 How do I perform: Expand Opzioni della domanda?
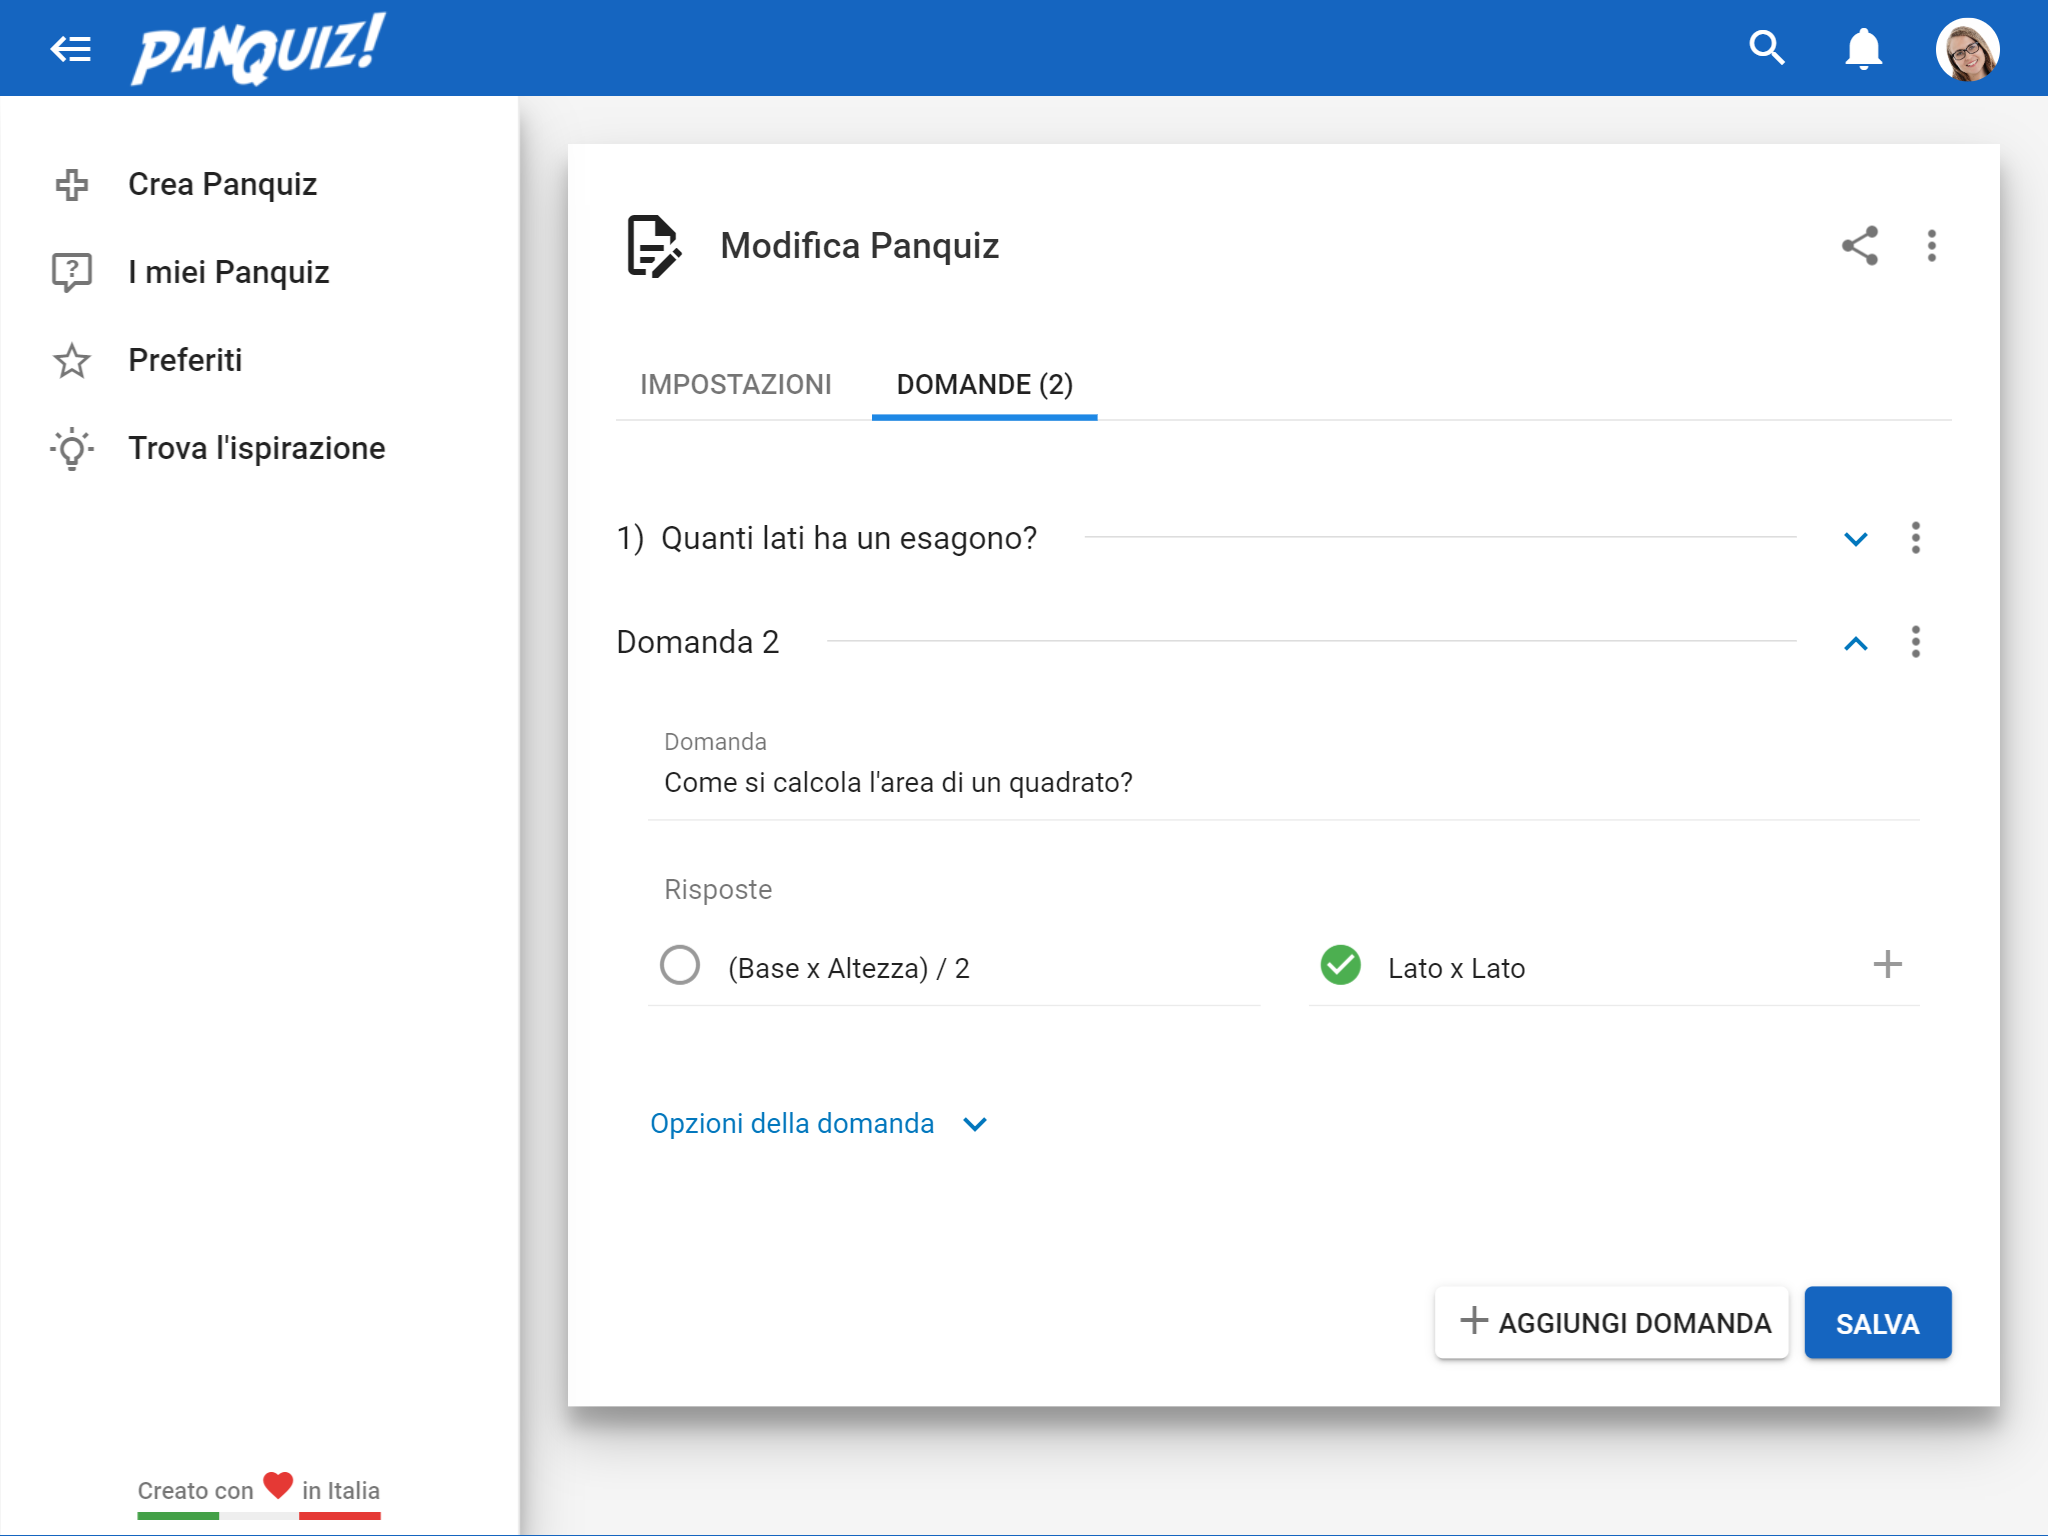pos(820,1124)
